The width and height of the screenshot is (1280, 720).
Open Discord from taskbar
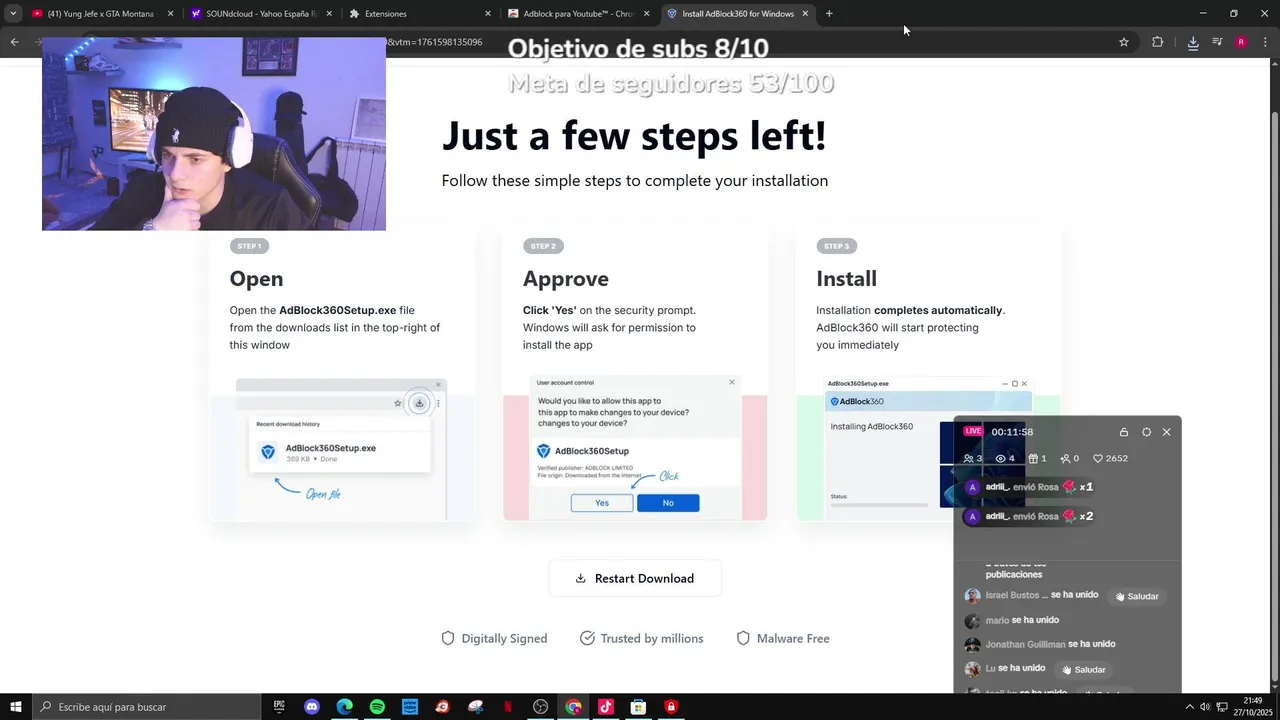click(x=312, y=707)
